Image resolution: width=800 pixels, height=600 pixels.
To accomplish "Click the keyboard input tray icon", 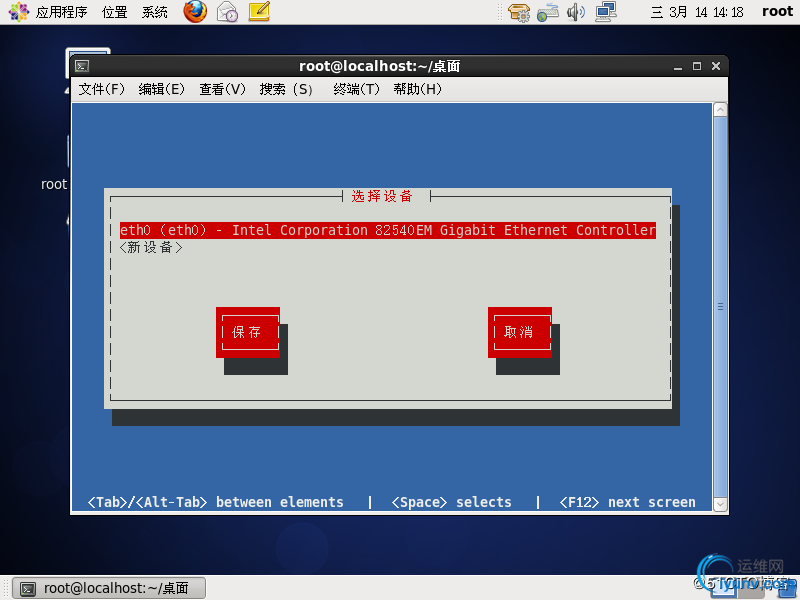I will [x=547, y=12].
